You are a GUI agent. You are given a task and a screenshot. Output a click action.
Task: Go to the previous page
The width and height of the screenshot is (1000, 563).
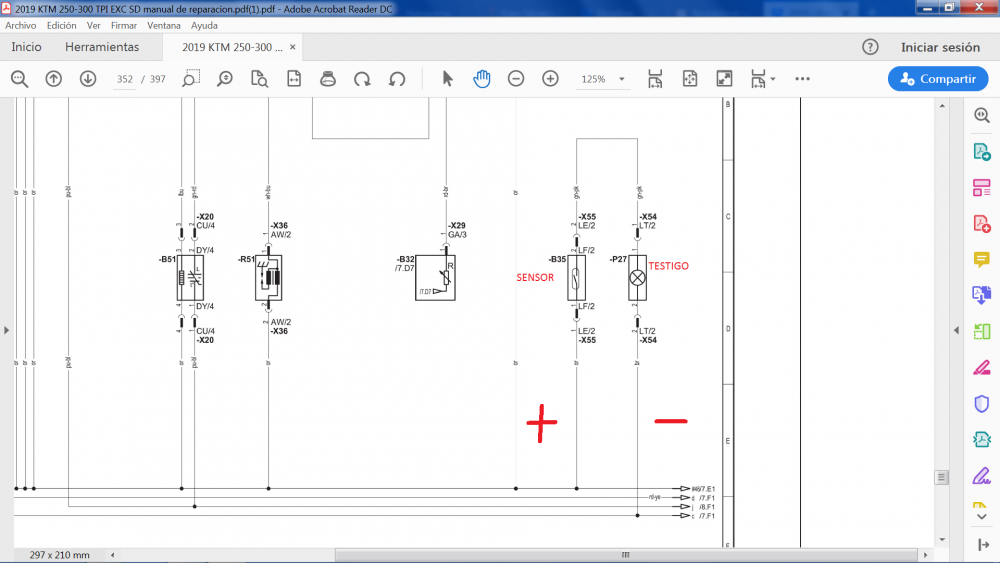tap(54, 79)
